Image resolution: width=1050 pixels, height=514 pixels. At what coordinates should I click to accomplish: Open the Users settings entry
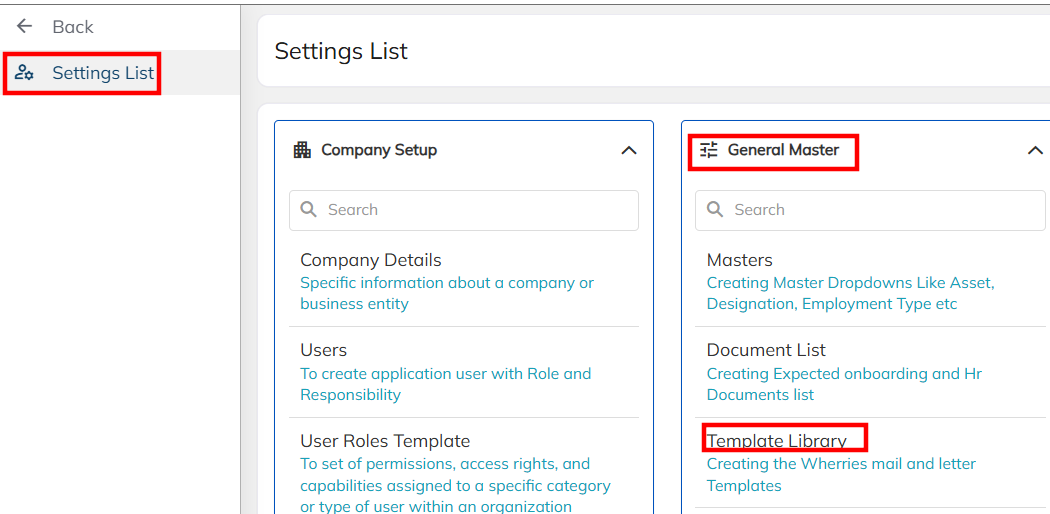point(324,350)
